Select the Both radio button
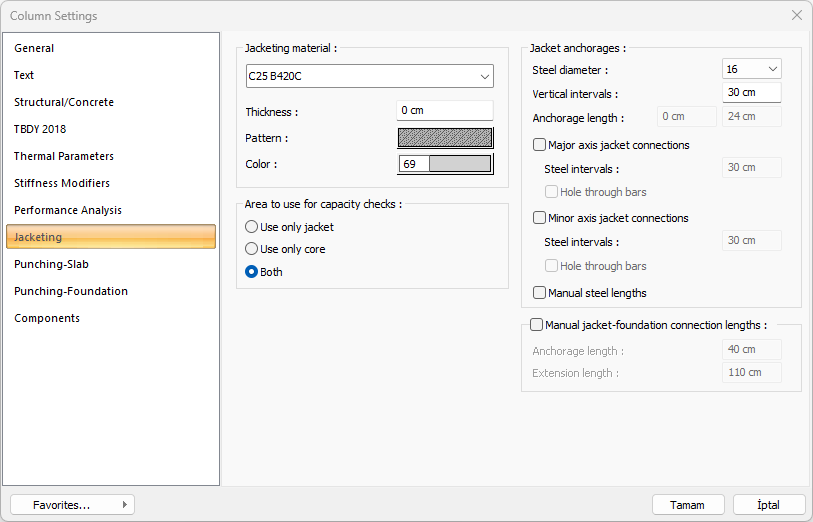Viewport: 813px width, 522px height. (x=252, y=272)
